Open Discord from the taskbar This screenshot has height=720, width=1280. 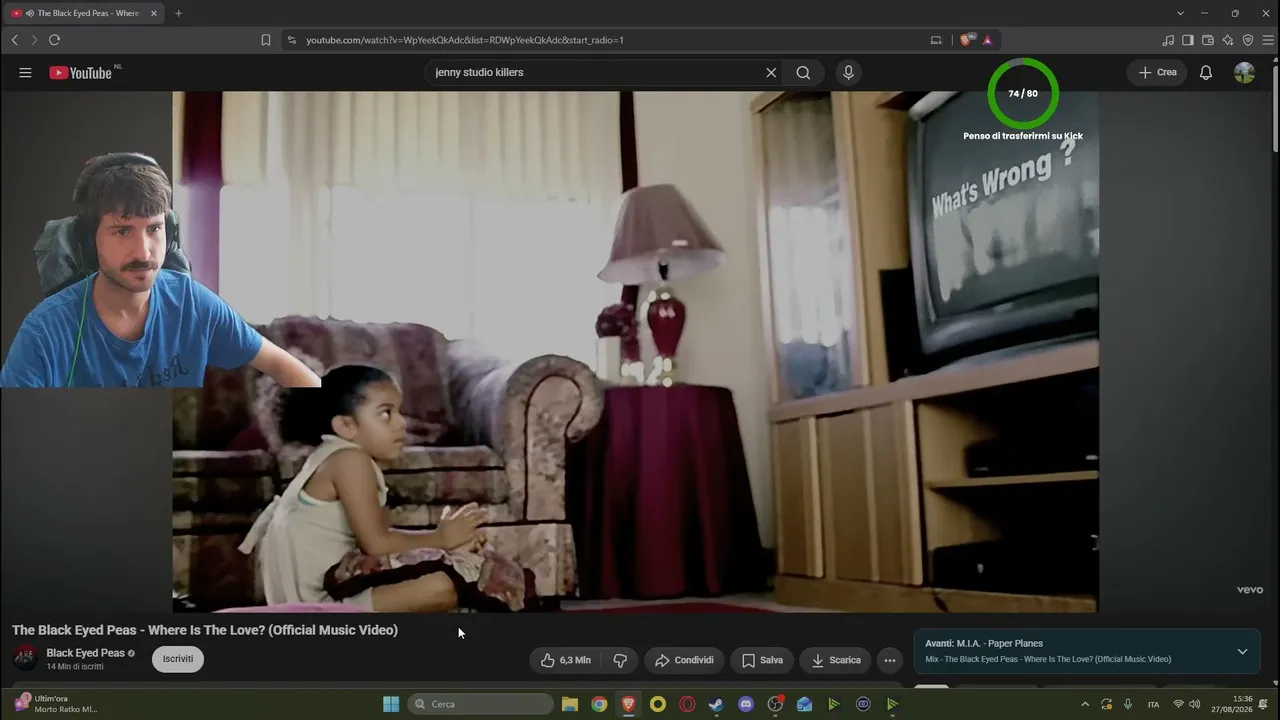click(745, 704)
